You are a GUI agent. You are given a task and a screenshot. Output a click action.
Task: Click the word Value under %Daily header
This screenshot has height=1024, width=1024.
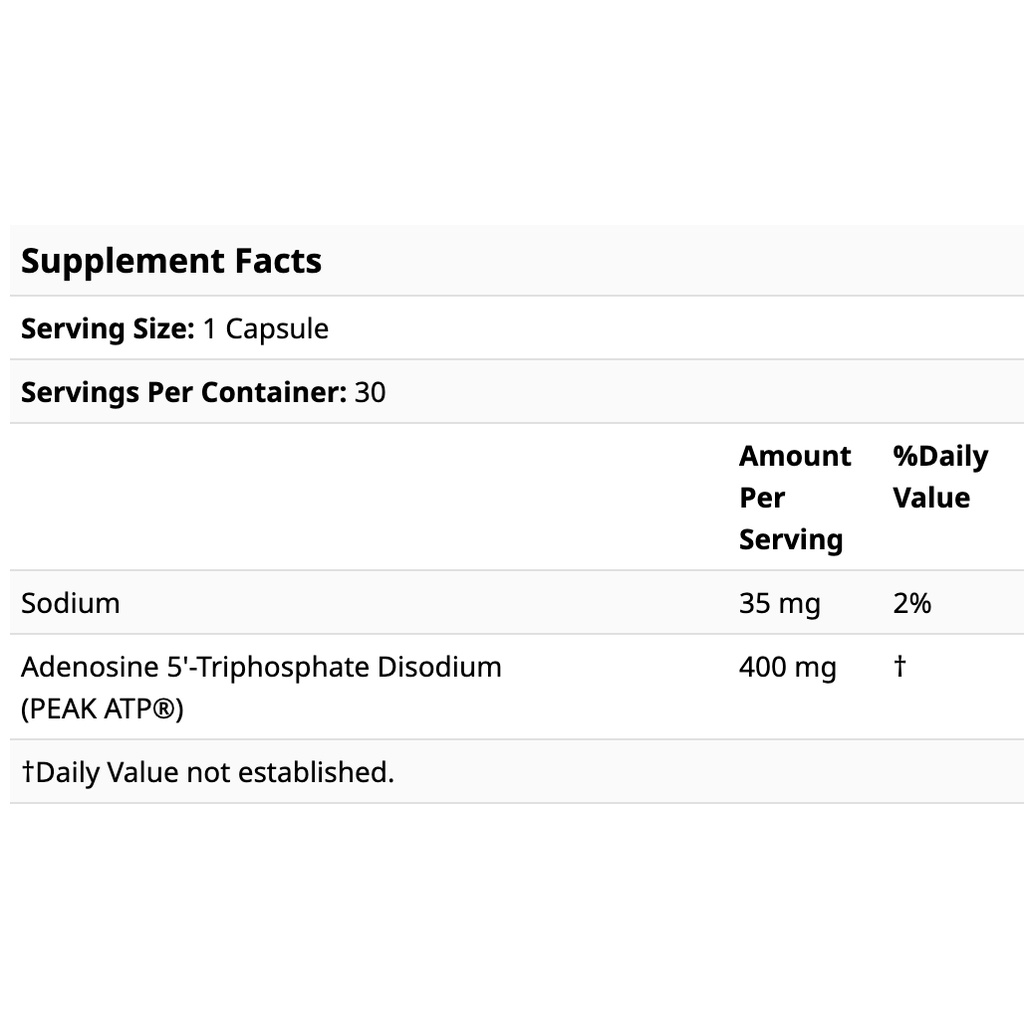tap(931, 498)
